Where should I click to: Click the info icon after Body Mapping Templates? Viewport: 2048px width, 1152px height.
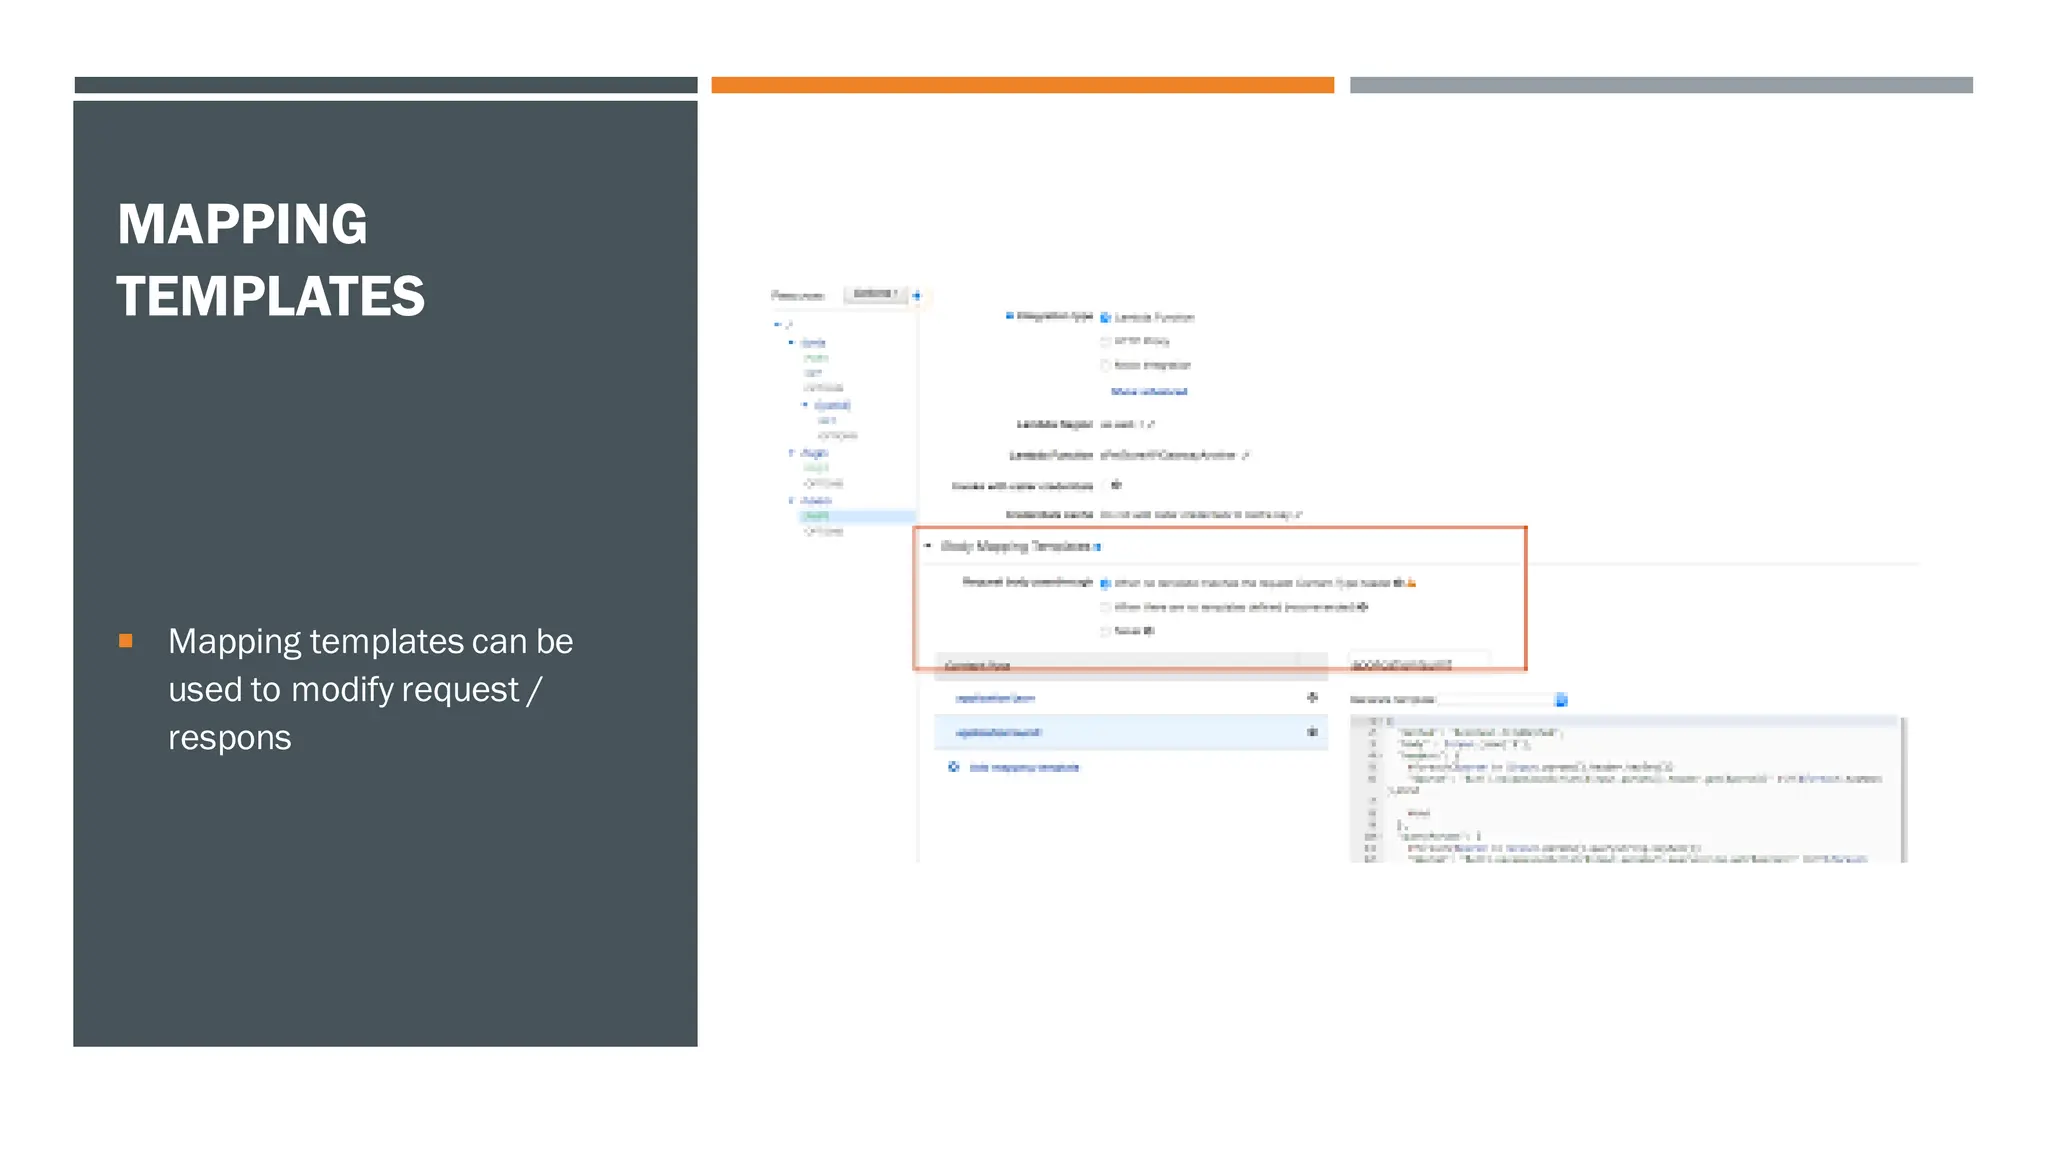(1097, 547)
